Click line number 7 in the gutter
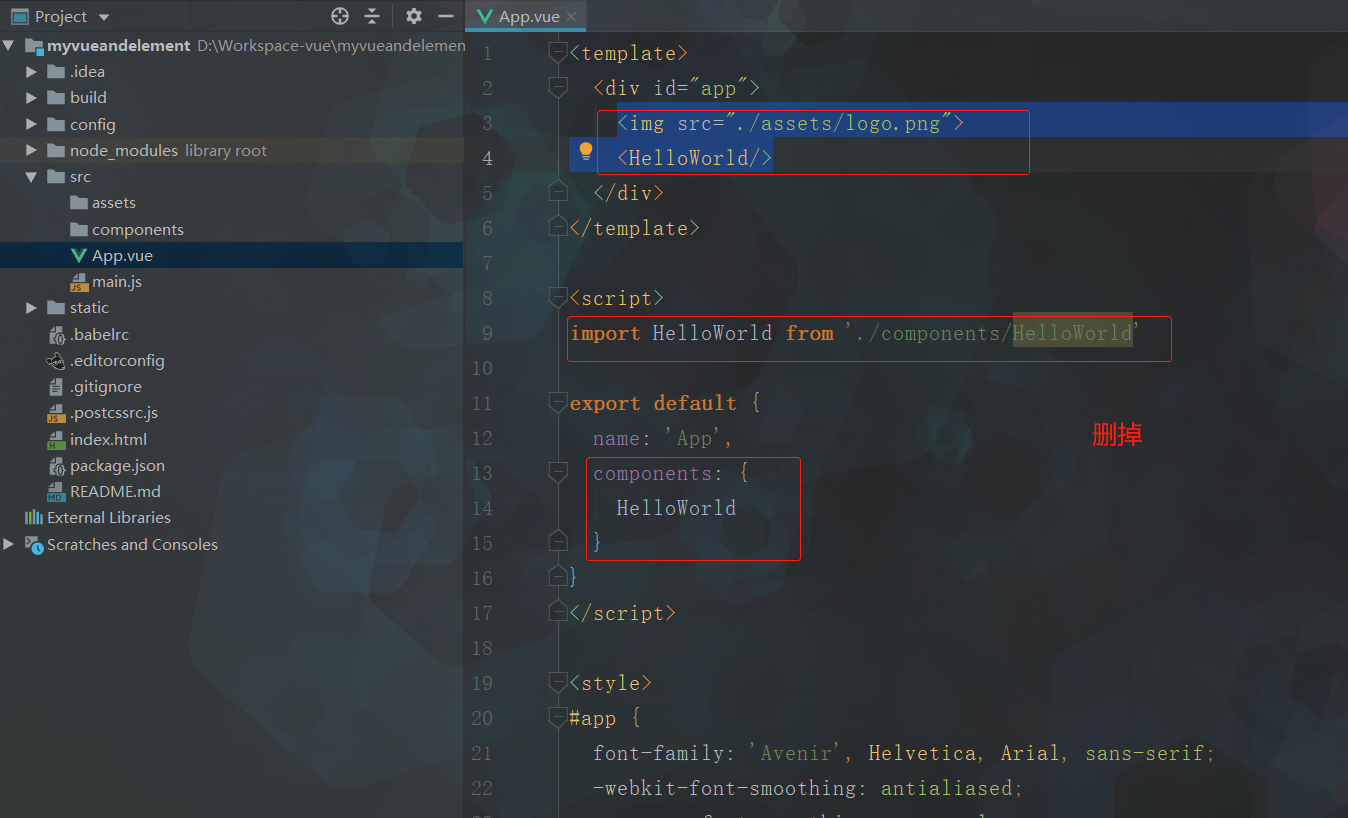Image resolution: width=1348 pixels, height=818 pixels. (x=487, y=263)
